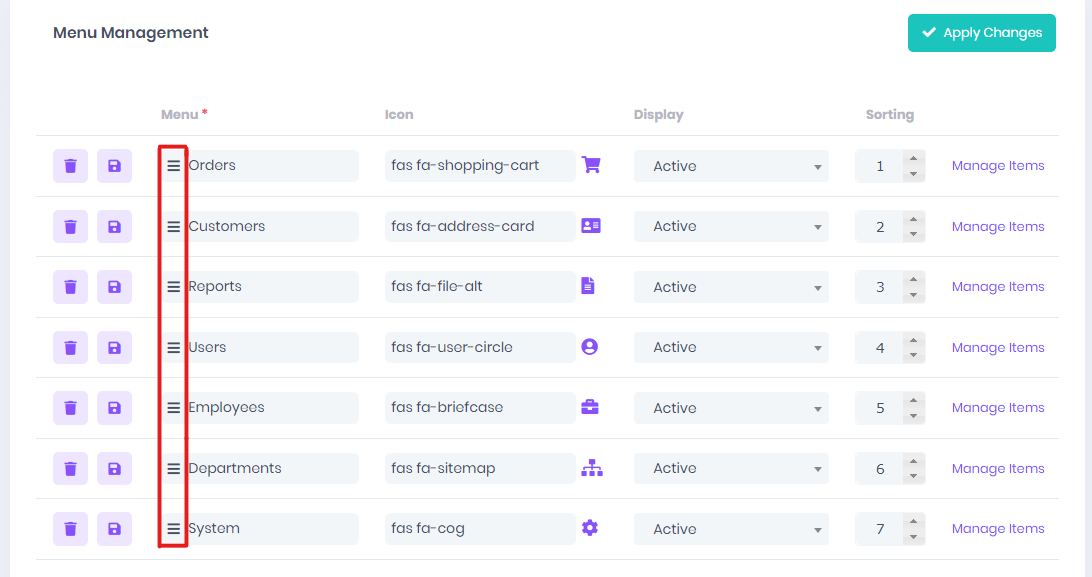This screenshot has width=1092, height=577.
Task: Decrease the Users sorting value
Action: (x=914, y=356)
